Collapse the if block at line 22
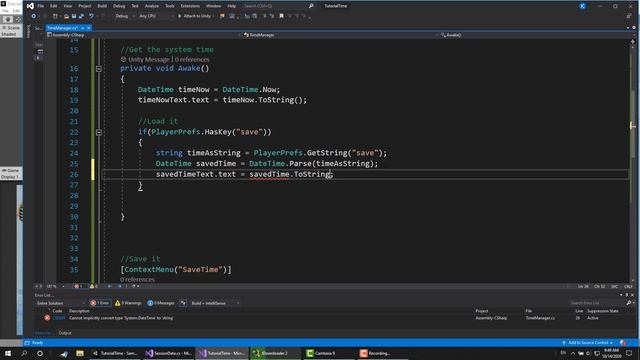The height and width of the screenshot is (360, 640). 99,132
